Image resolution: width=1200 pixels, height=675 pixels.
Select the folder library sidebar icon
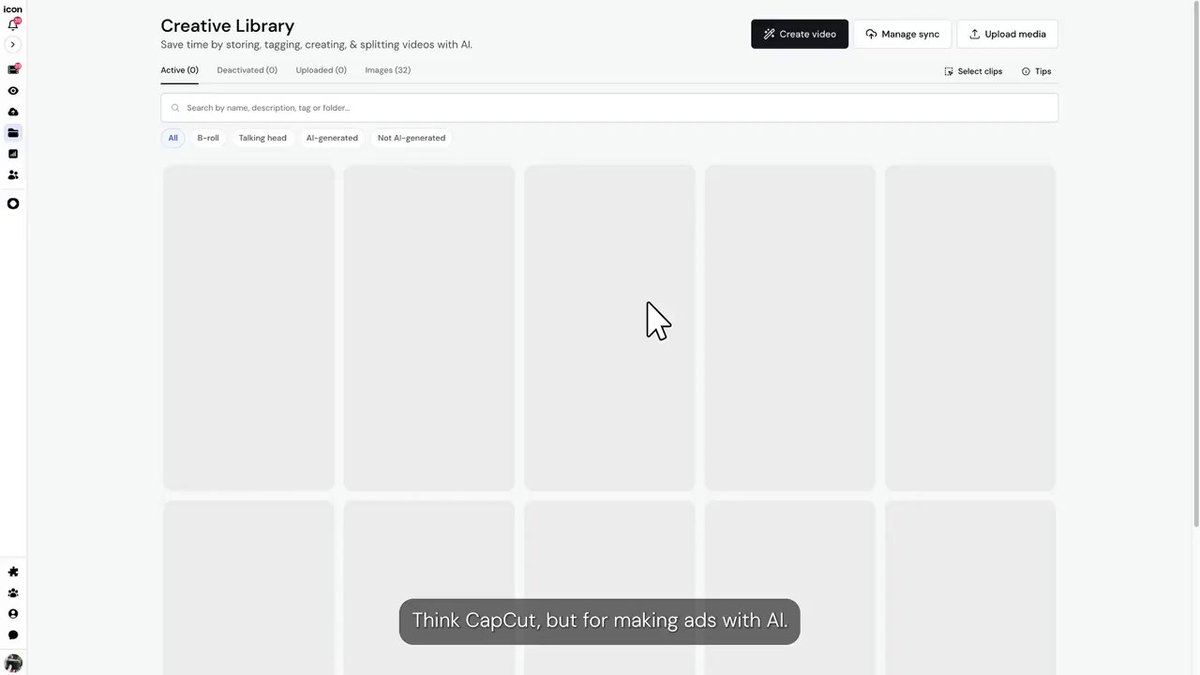pos(13,133)
